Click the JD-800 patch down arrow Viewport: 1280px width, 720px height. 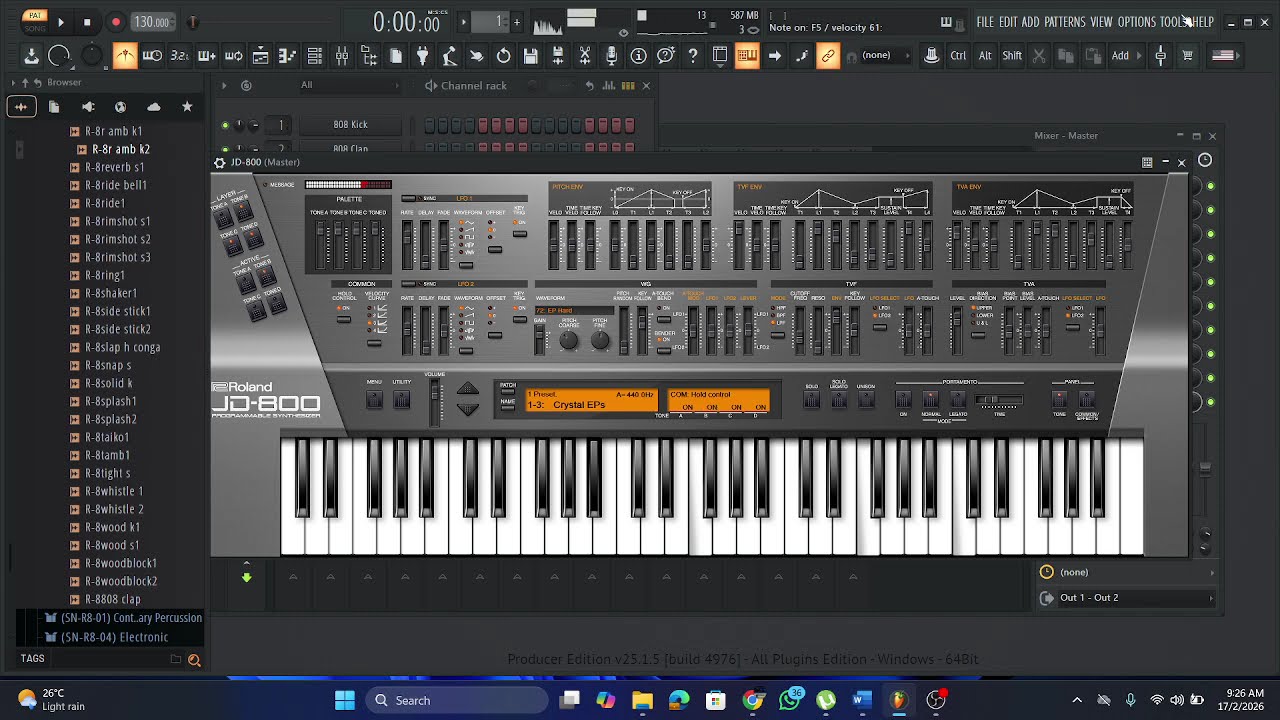click(467, 408)
